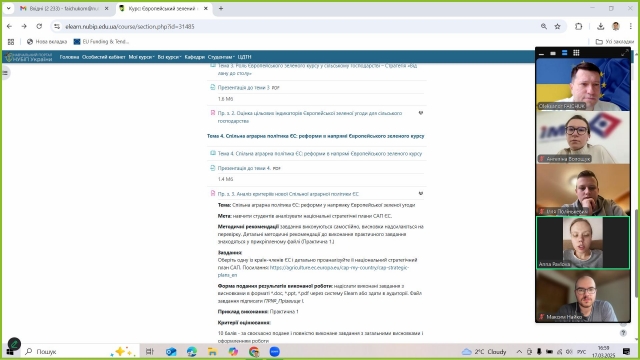Open the EU Funding & Tend... bookmark
Image resolution: width=640 pixels, height=360 pixels.
pyautogui.click(x=101, y=42)
